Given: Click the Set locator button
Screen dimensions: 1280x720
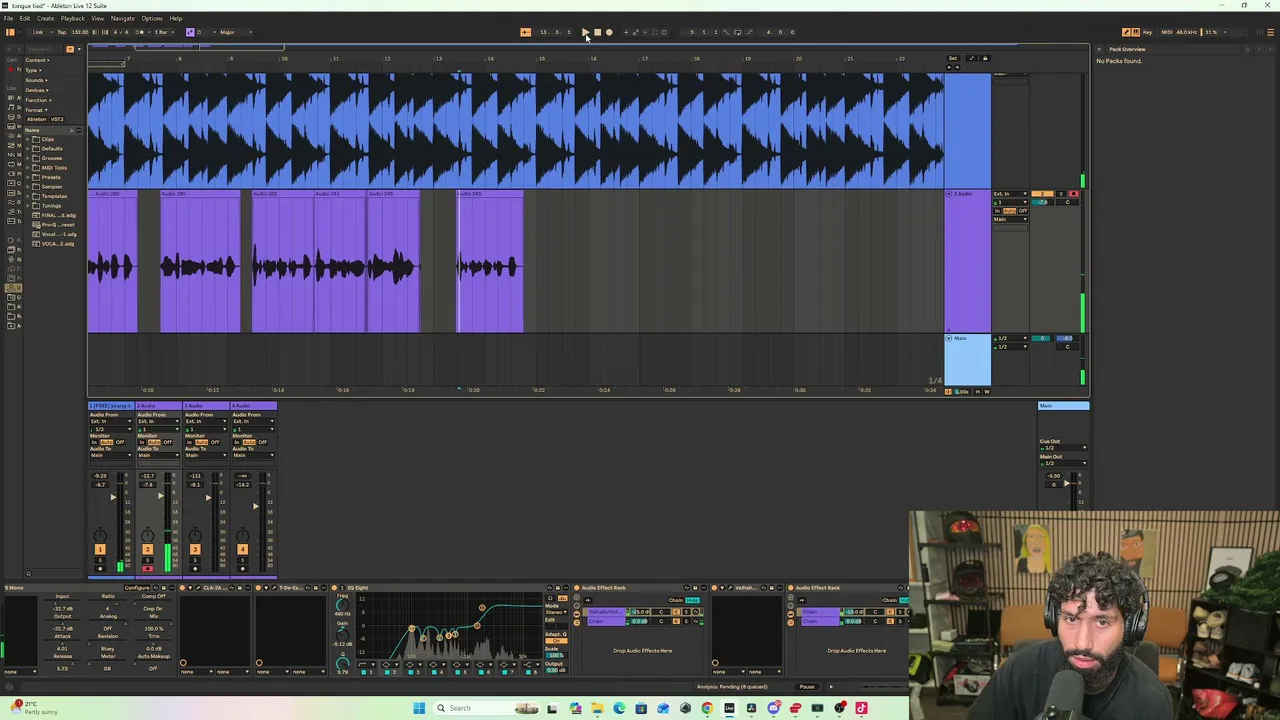Looking at the screenshot, I should pyautogui.click(x=953, y=58).
